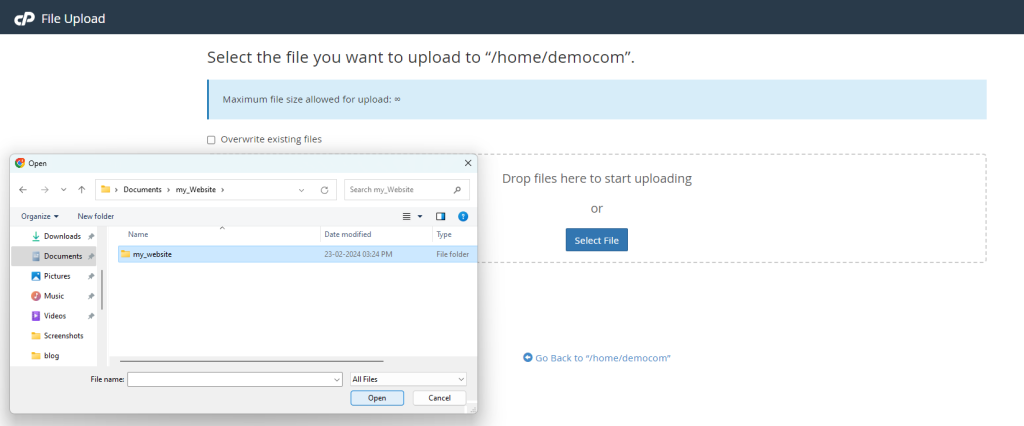Click my_Website in the address breadcrumb
Screen dimensions: 1024x426
pyautogui.click(x=197, y=189)
